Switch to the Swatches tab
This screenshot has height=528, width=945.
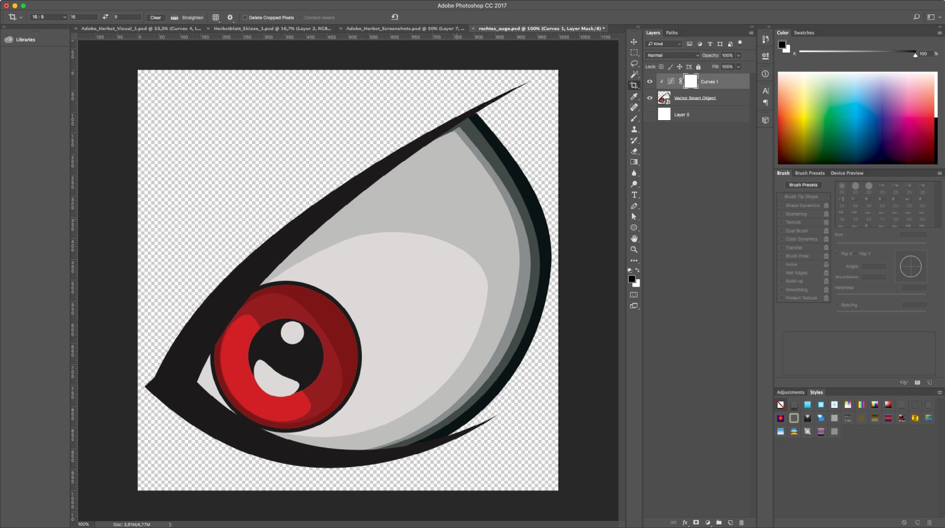(x=804, y=32)
